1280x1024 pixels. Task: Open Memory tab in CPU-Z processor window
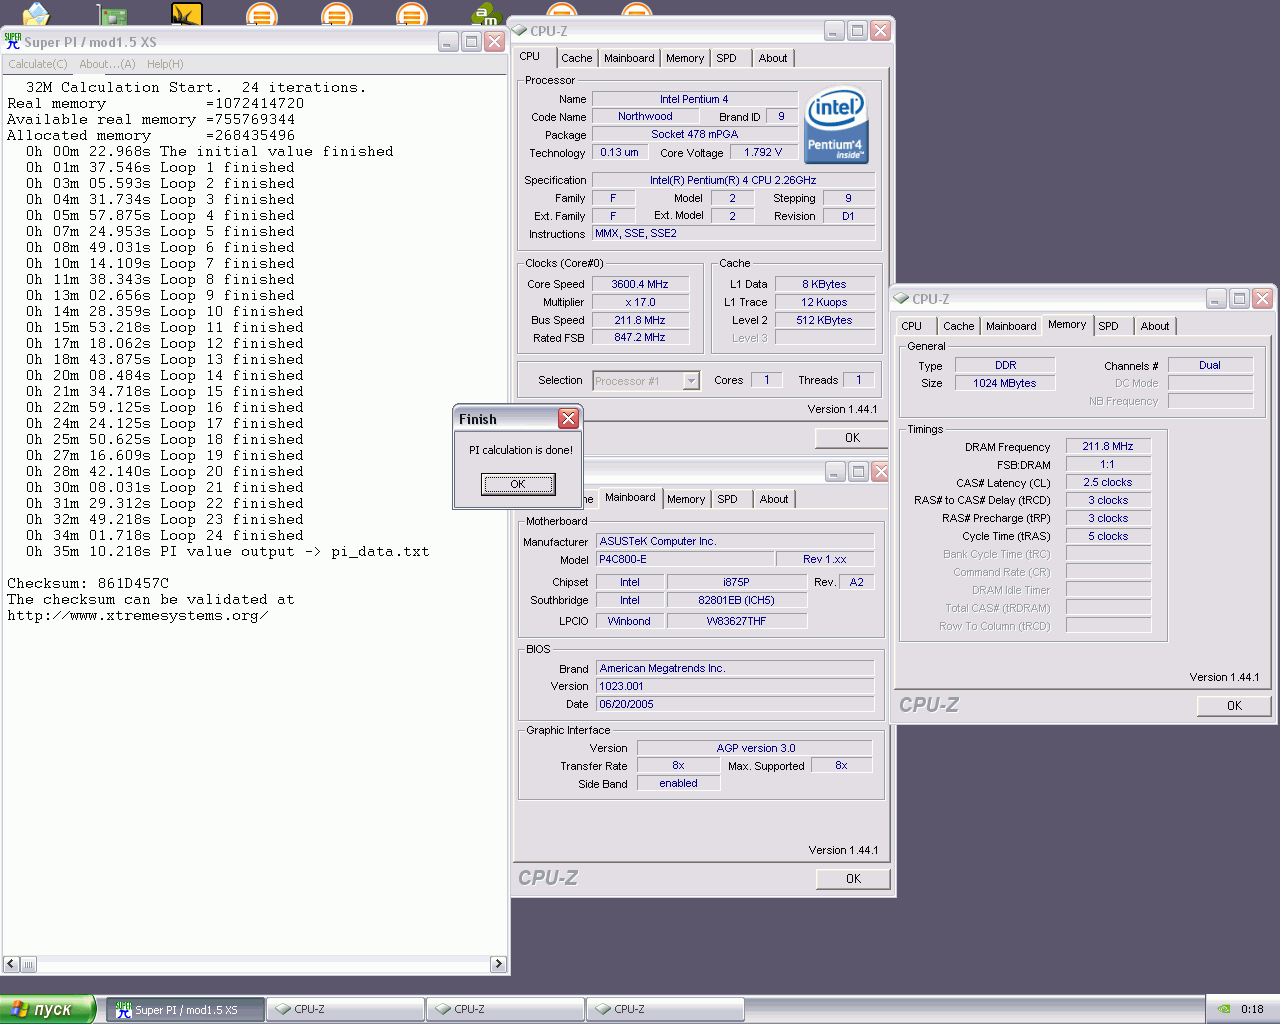coord(685,58)
